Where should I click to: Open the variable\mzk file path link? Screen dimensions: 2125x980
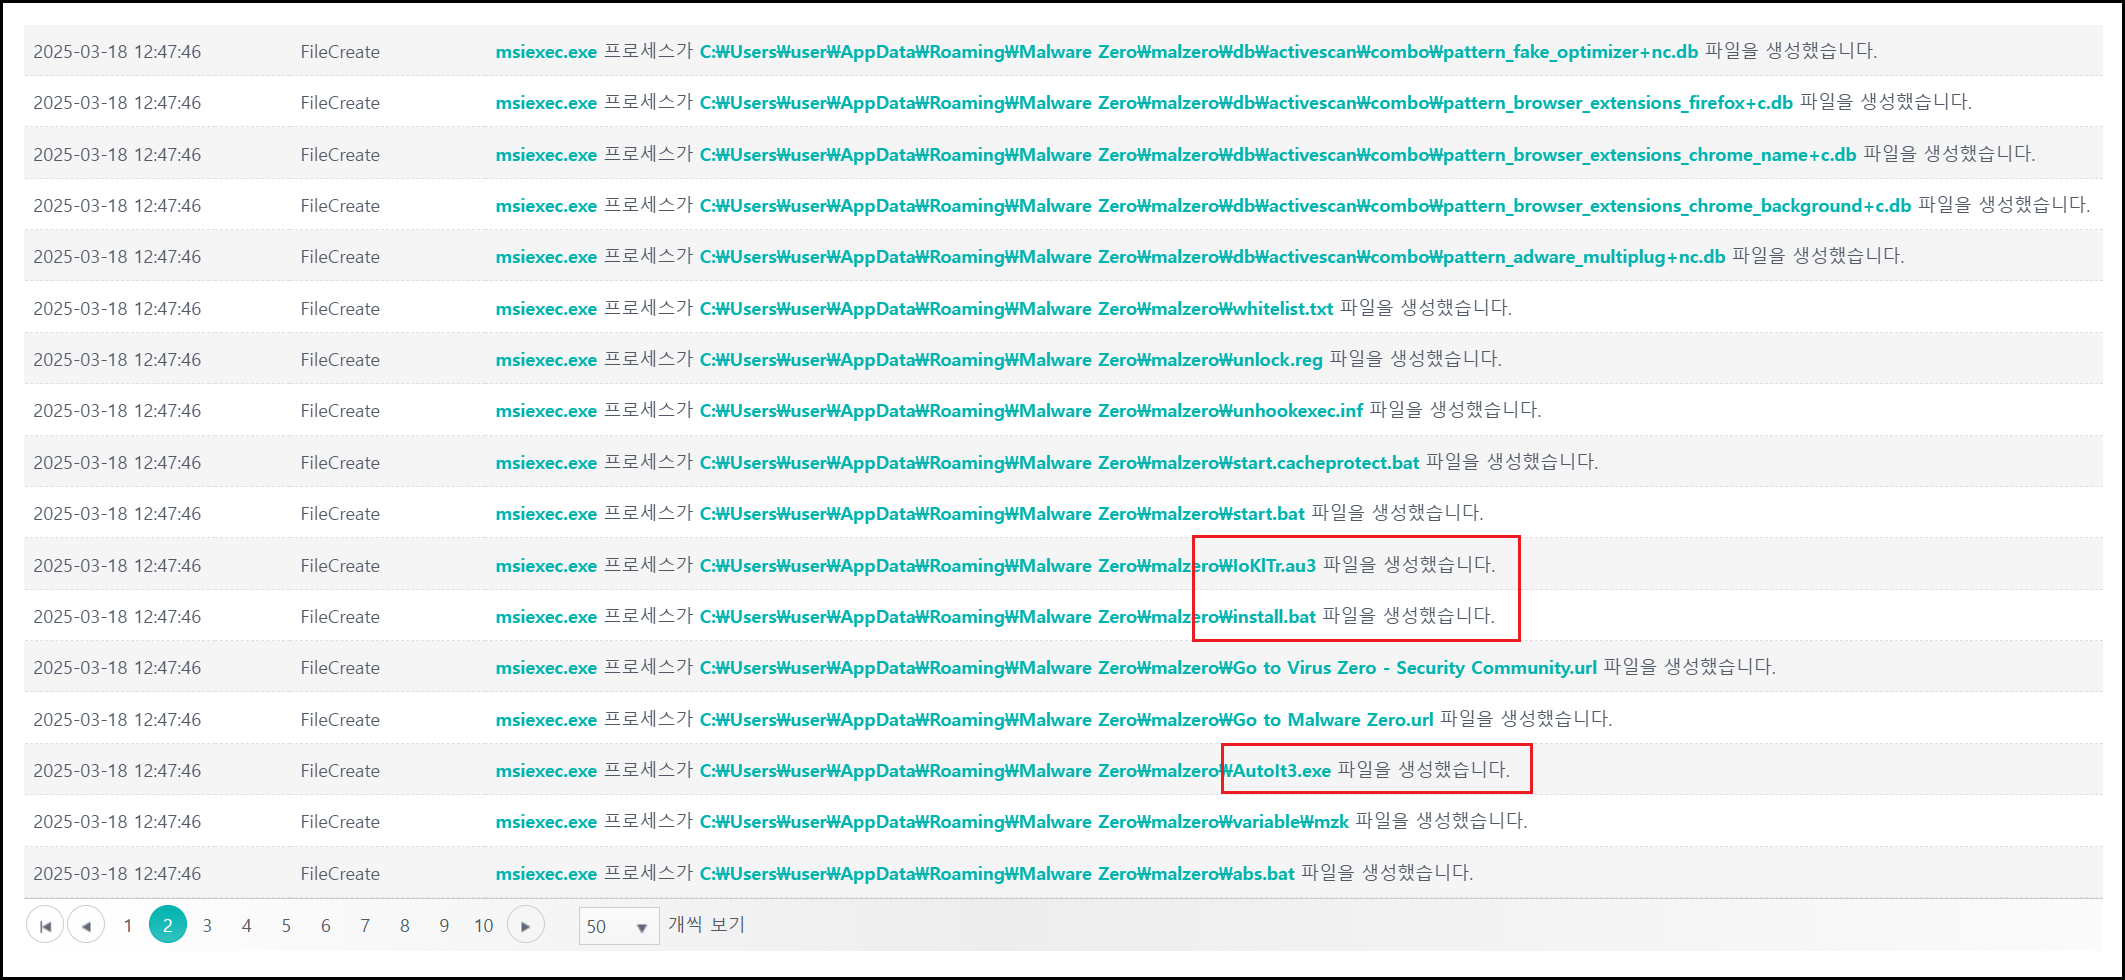pyautogui.click(x=1024, y=821)
